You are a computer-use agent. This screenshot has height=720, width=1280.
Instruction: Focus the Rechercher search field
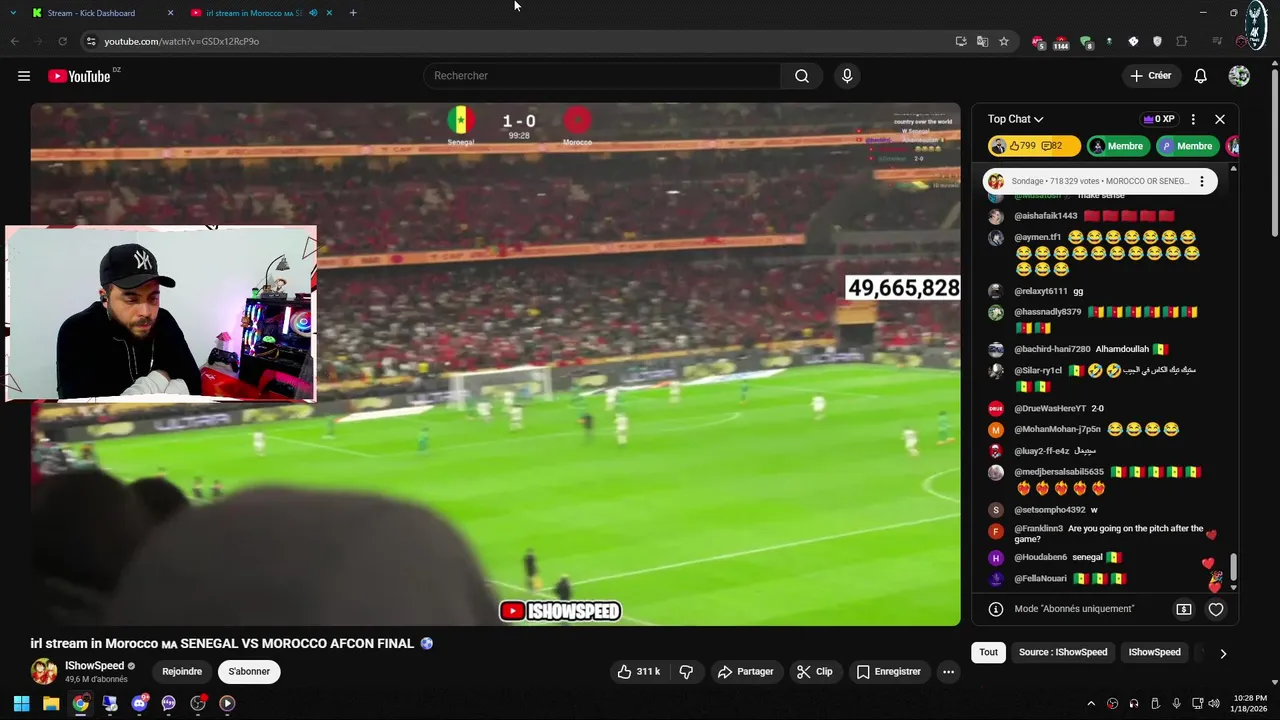(602, 76)
